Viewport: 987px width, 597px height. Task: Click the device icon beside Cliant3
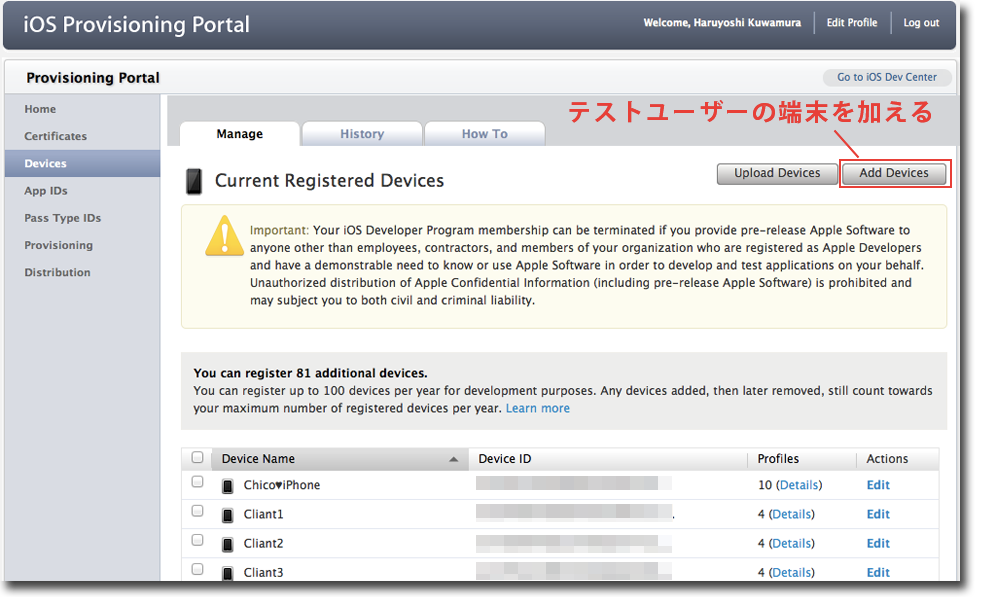(227, 573)
